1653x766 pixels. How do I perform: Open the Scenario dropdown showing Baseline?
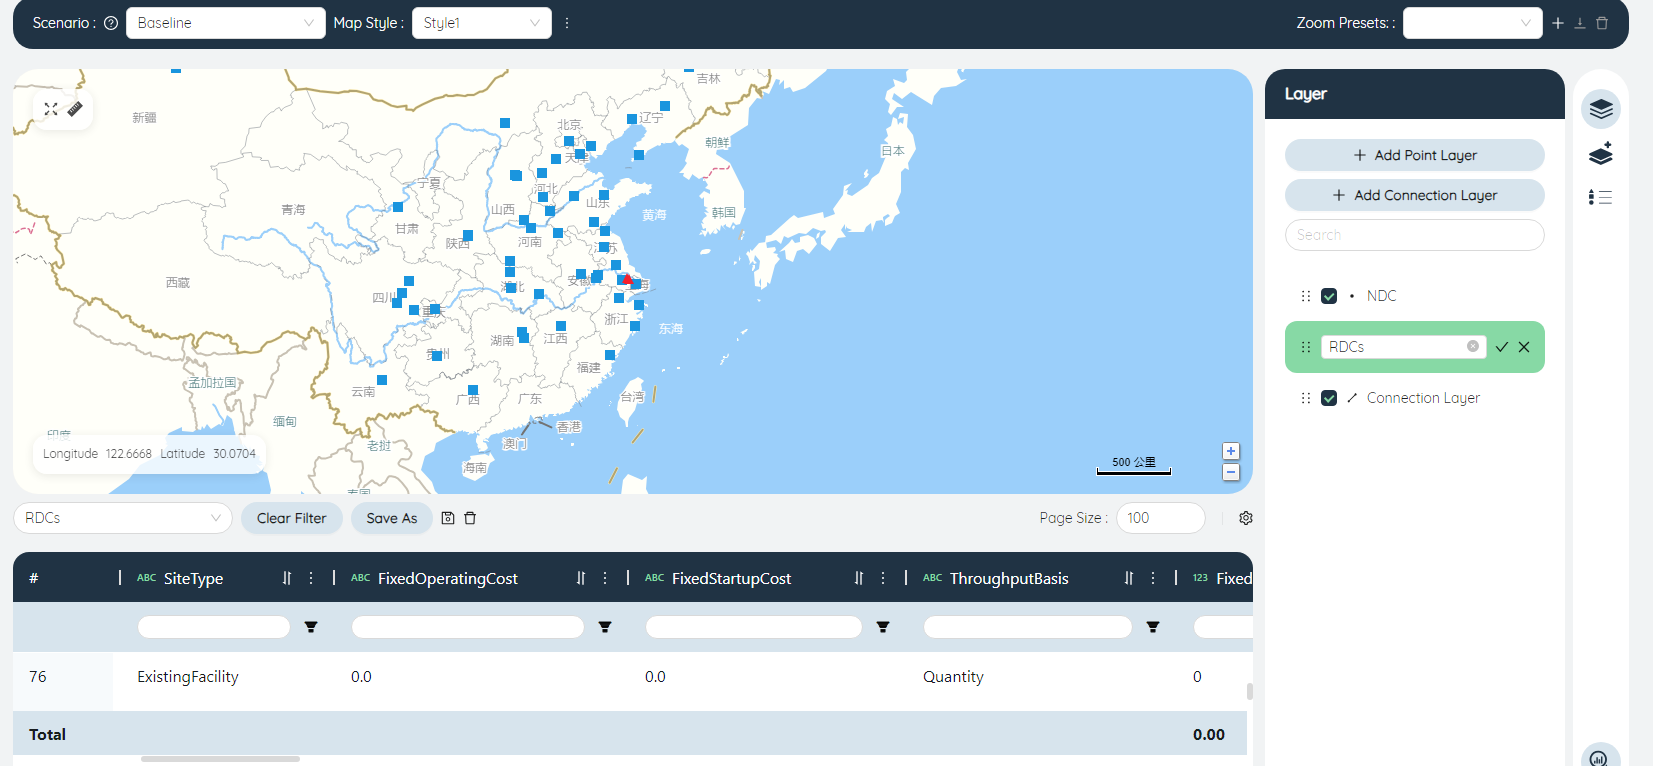pos(226,23)
